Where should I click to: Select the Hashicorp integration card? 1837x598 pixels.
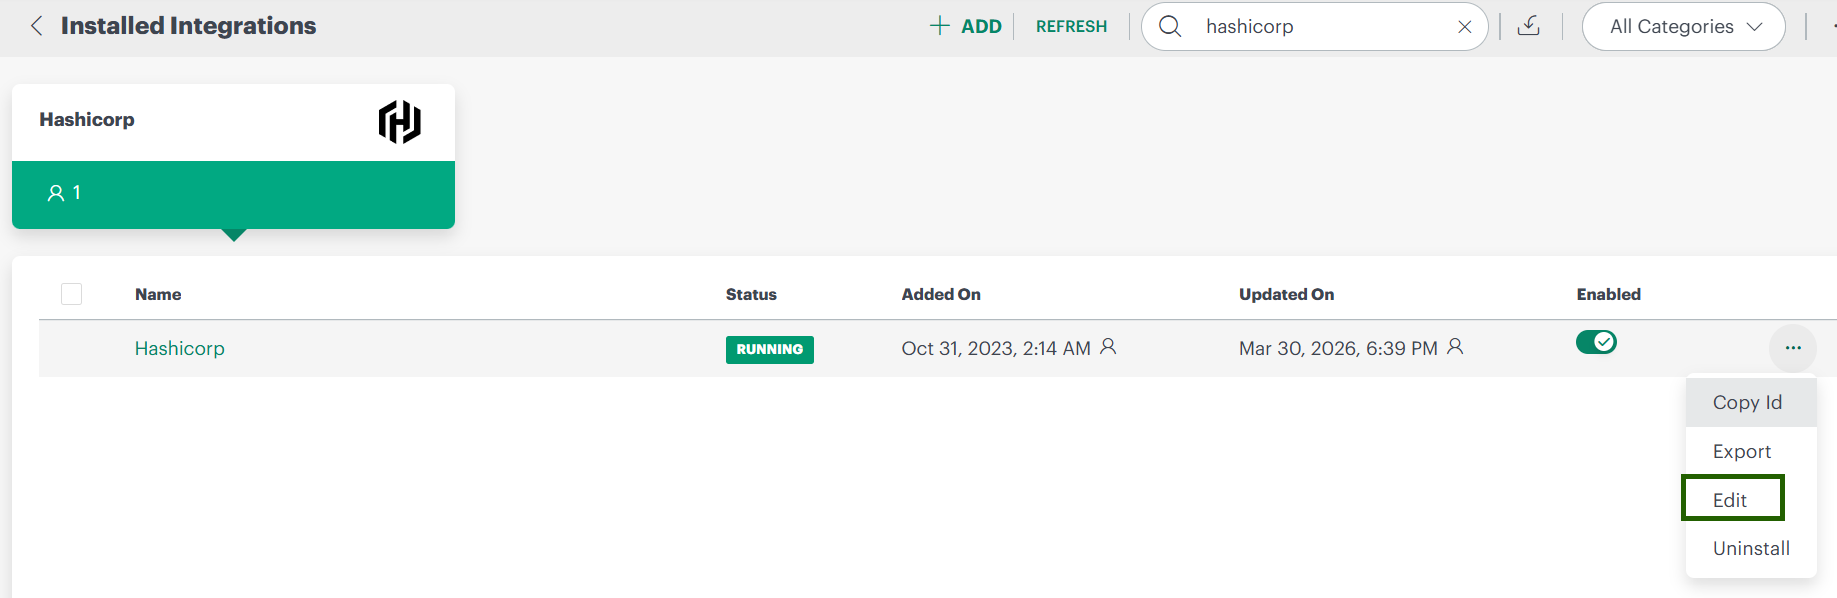tap(233, 156)
